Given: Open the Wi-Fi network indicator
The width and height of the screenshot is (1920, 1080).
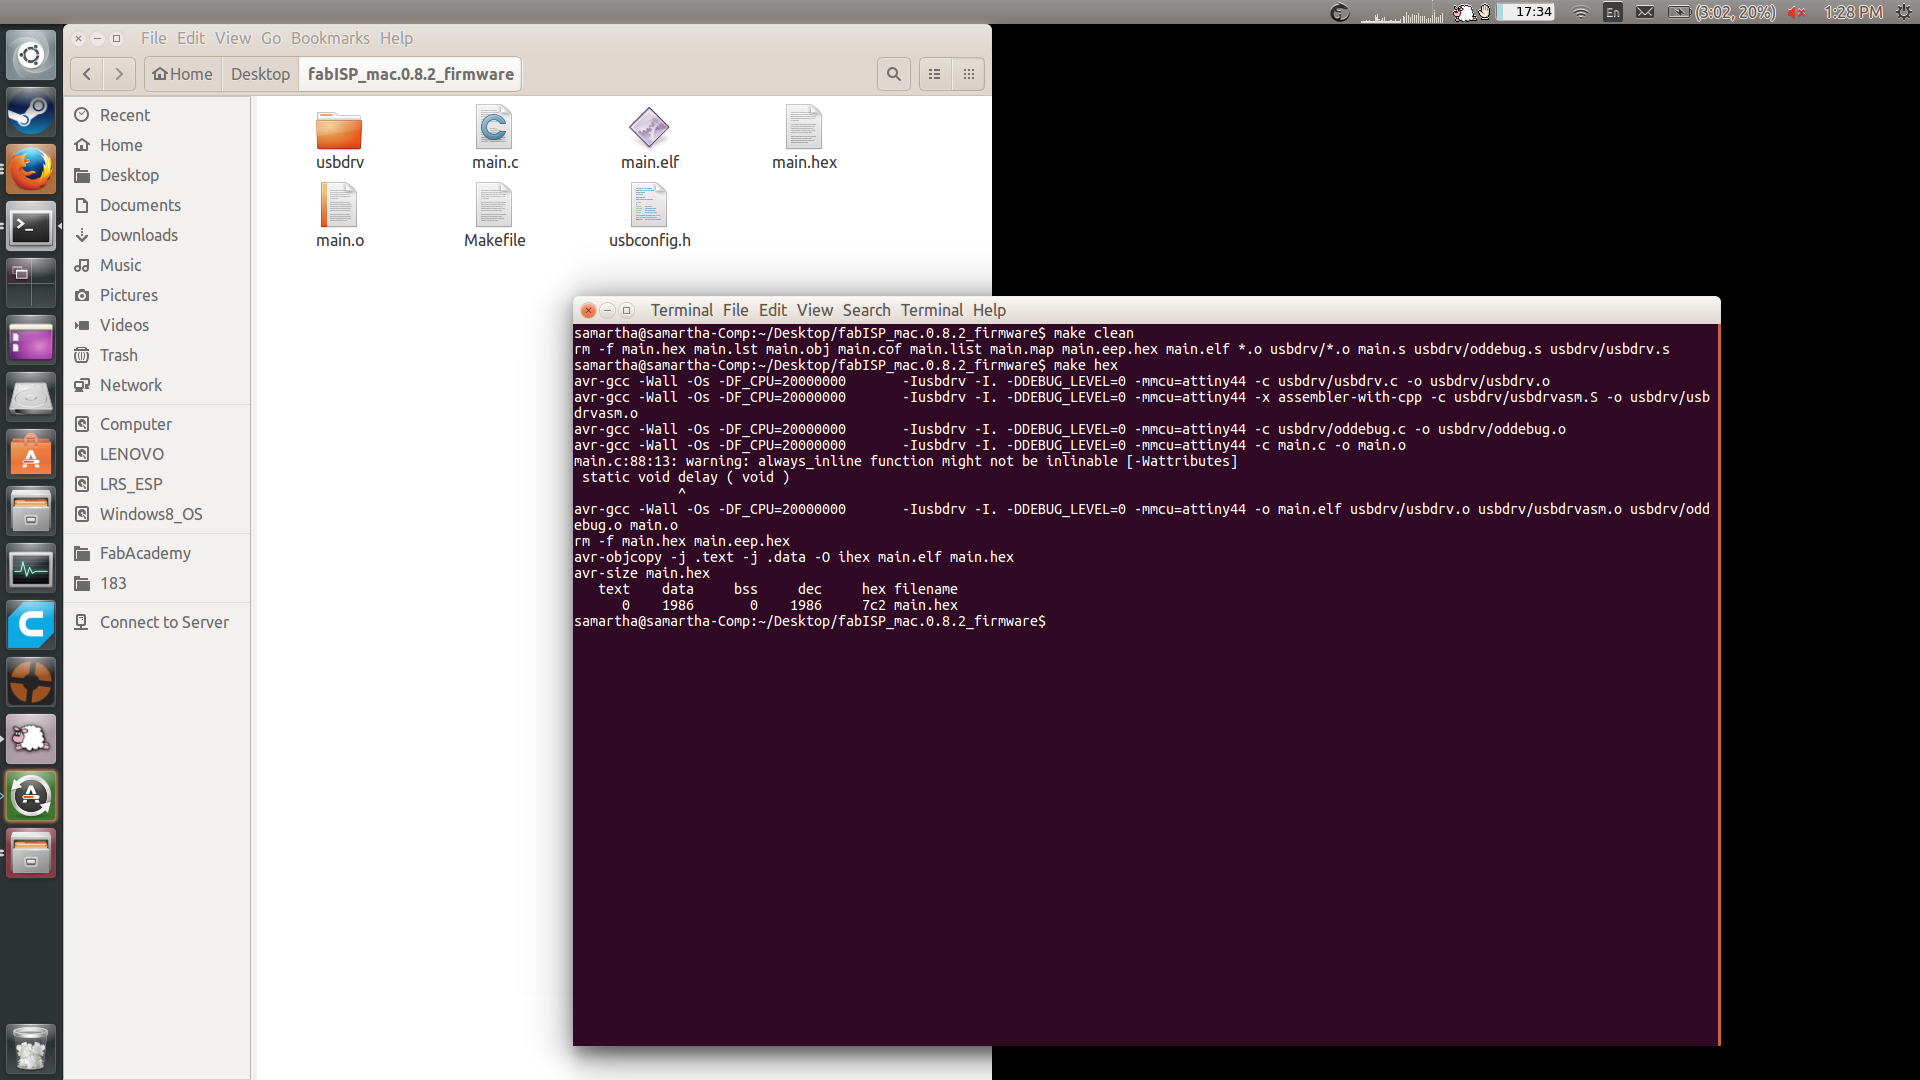Looking at the screenshot, I should 1581,12.
